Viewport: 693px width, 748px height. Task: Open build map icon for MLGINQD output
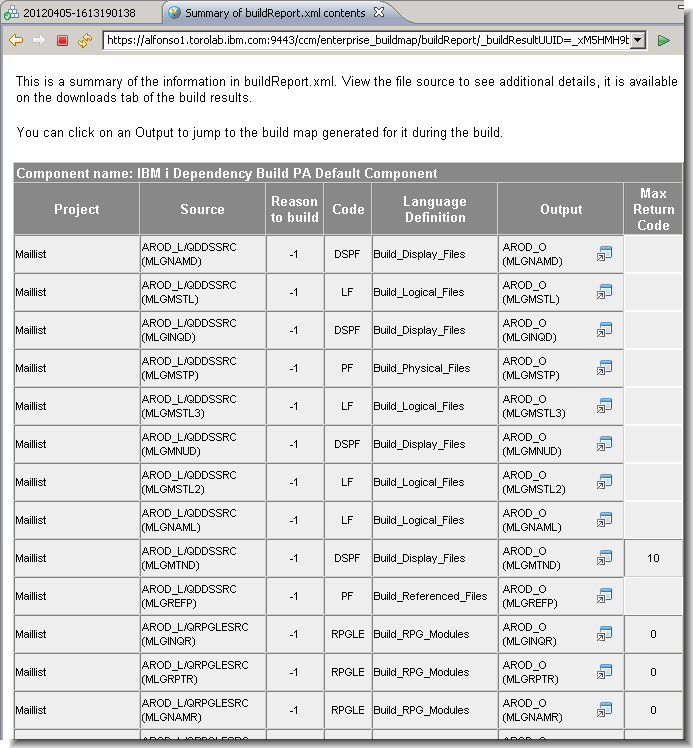point(604,330)
